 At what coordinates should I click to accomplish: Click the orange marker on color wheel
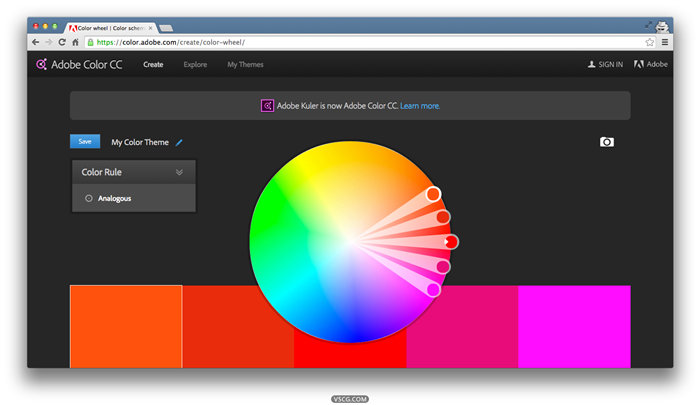pos(433,194)
